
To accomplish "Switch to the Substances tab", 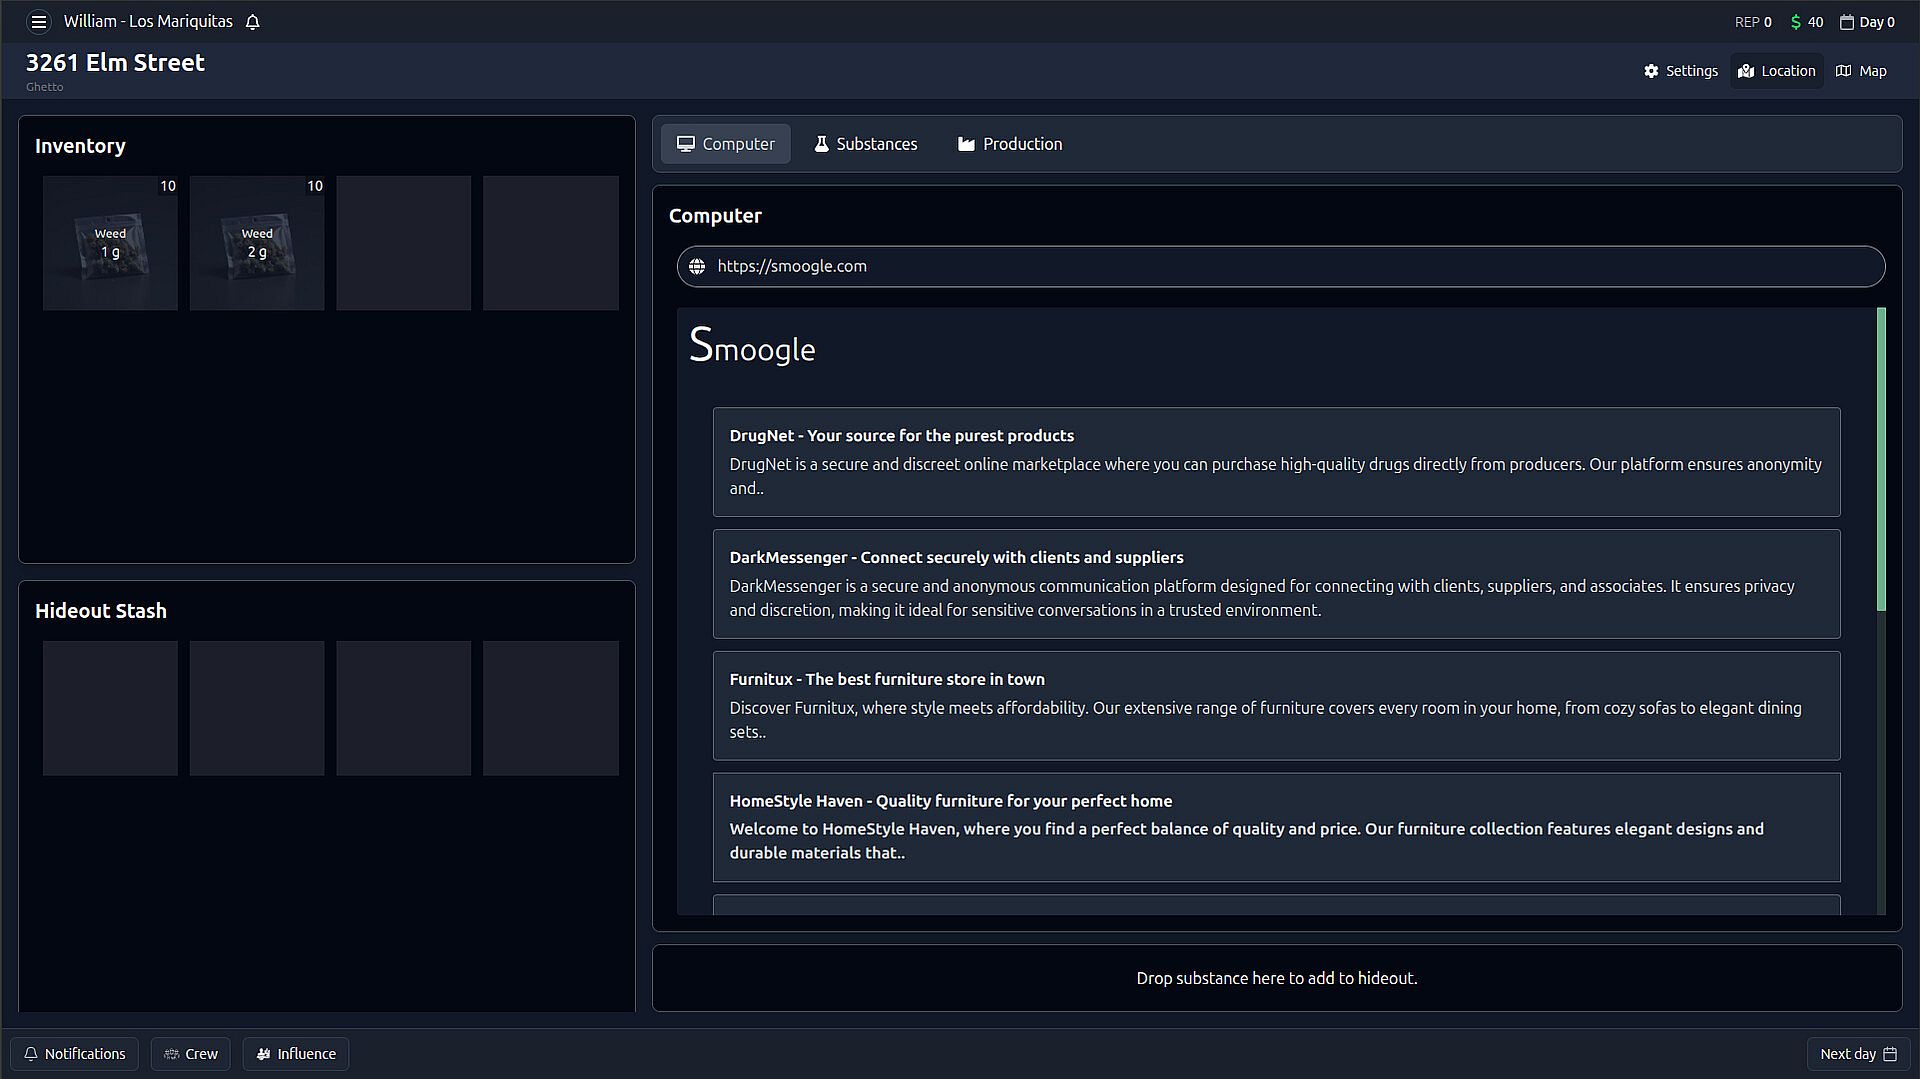I will (865, 144).
